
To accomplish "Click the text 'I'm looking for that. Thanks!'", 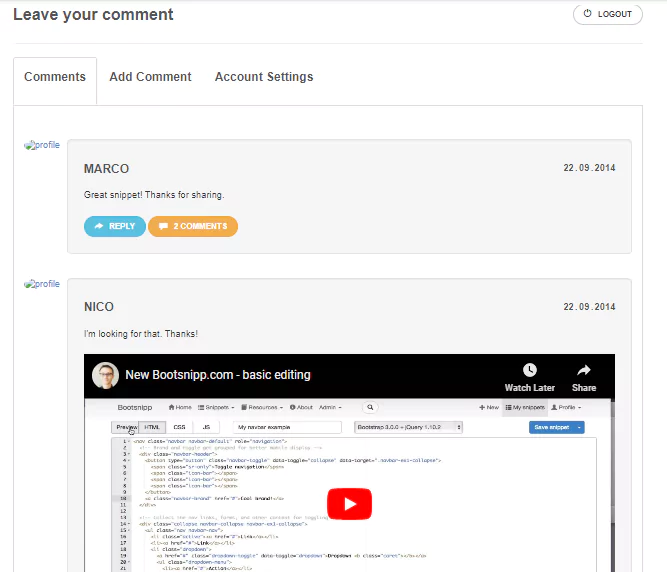I will coord(141,334).
